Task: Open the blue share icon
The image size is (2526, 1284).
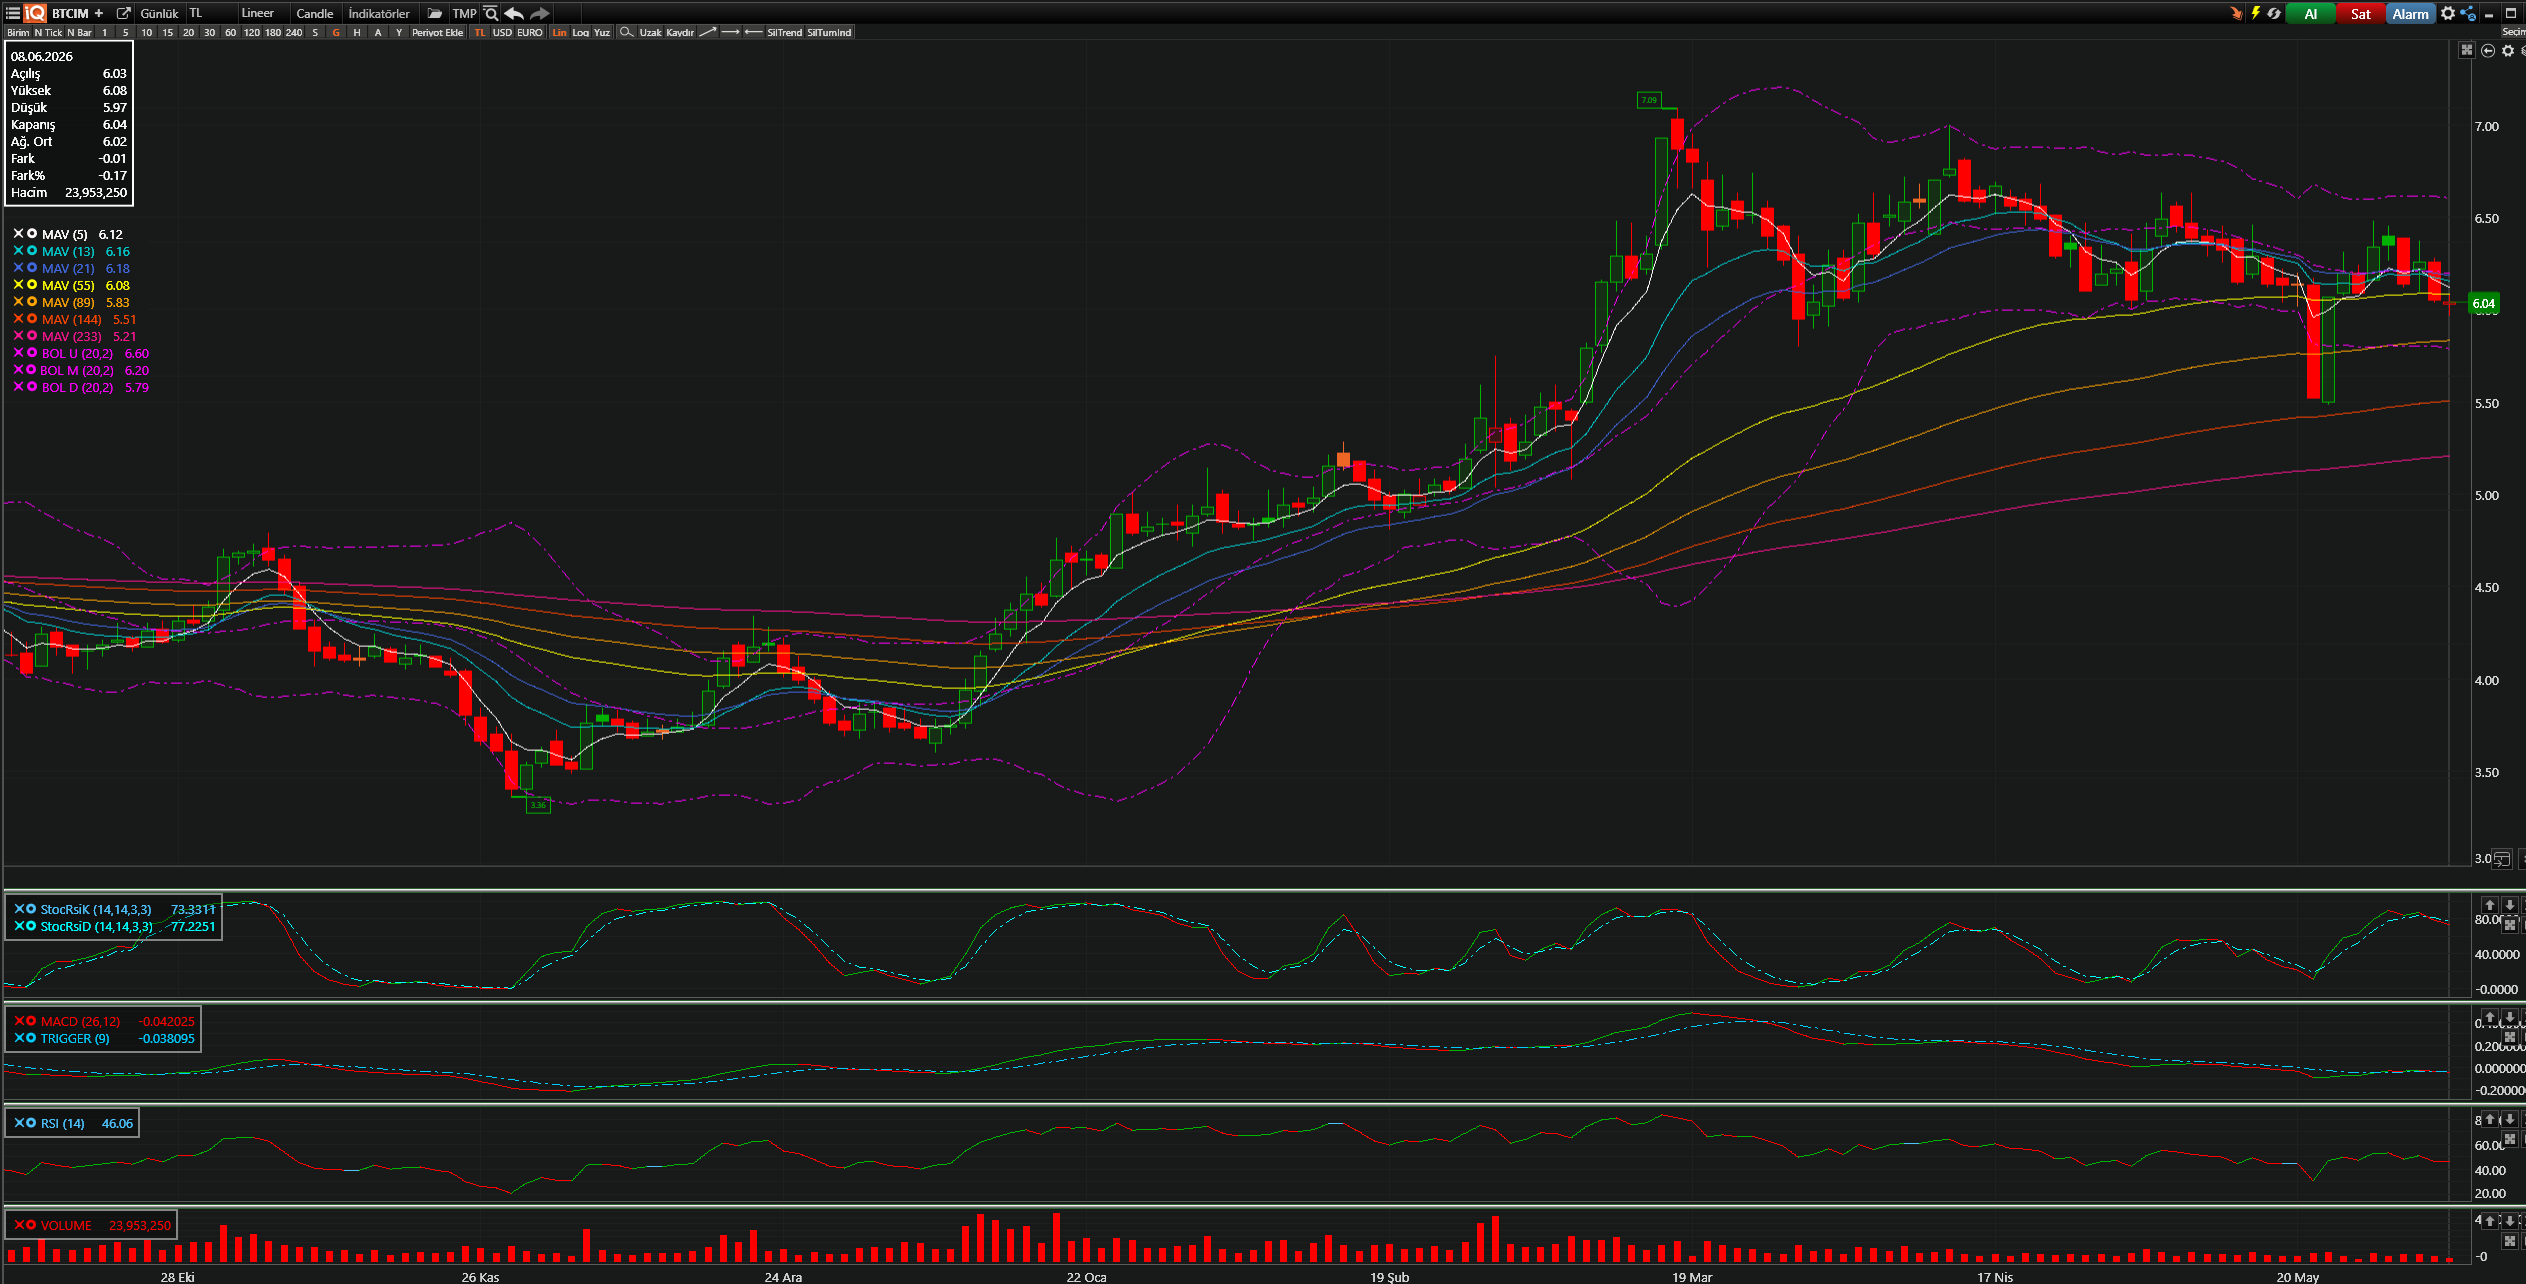Action: [x=2468, y=13]
